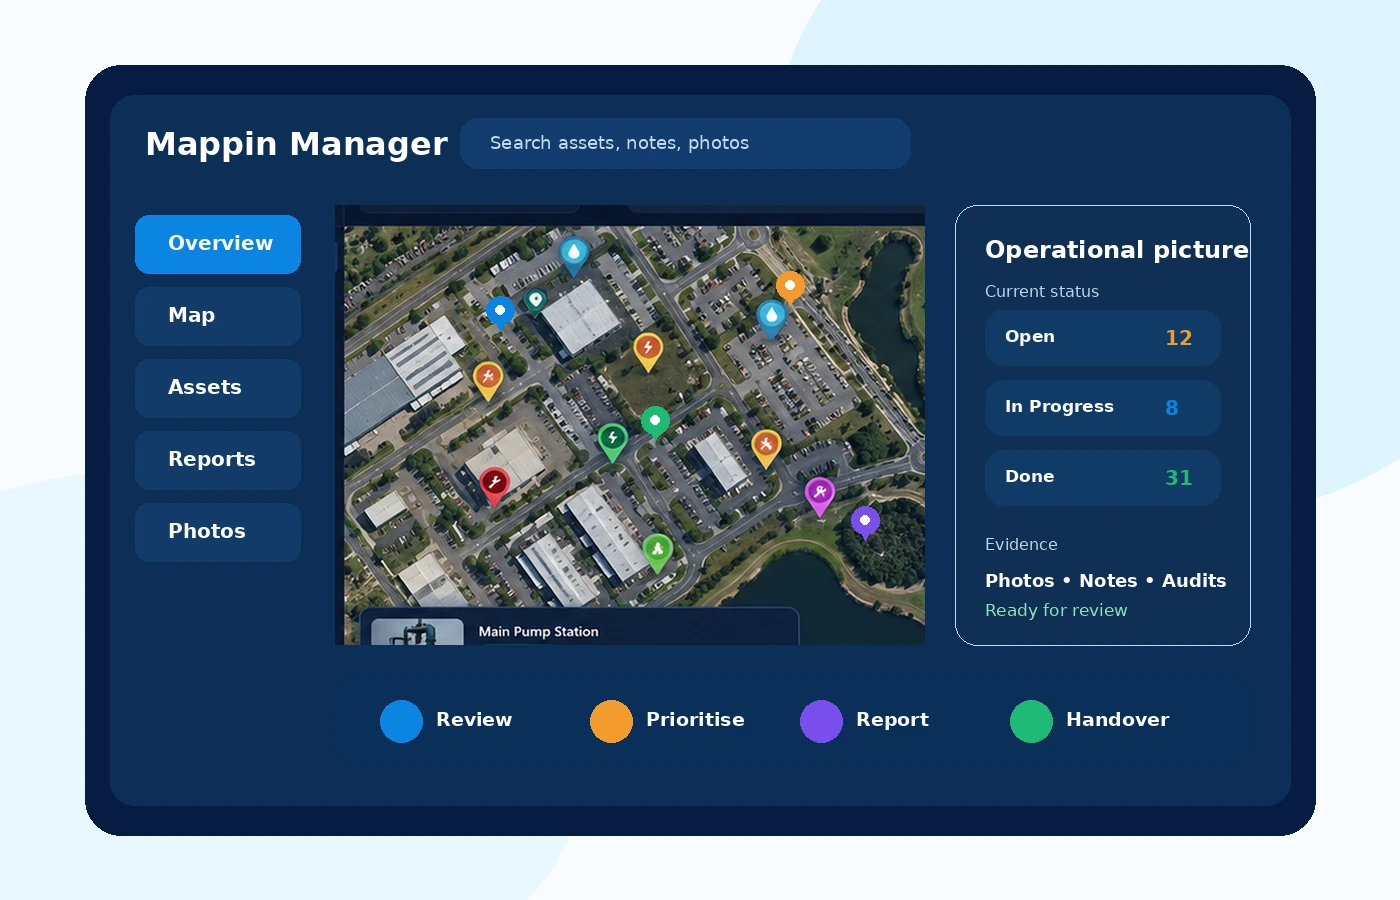The width and height of the screenshot is (1400, 900).
Task: Click the Current status label
Action: point(1042,291)
